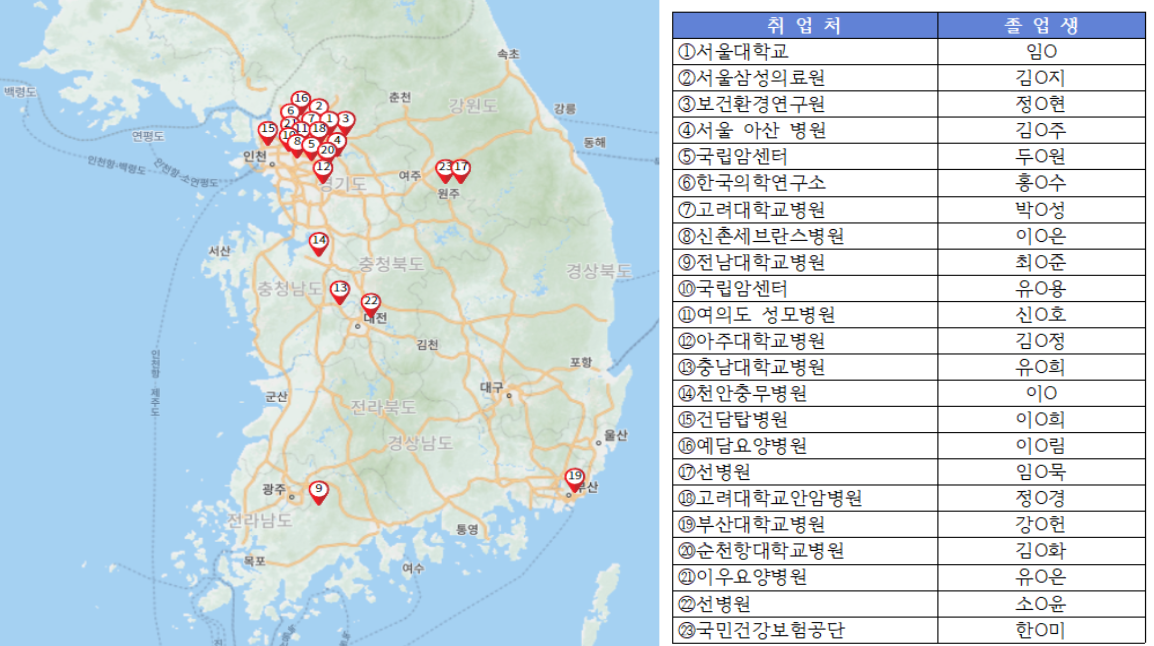Click graduate name 두O원
Image resolution: width=1154 pixels, height=646 pixels.
[1041, 157]
